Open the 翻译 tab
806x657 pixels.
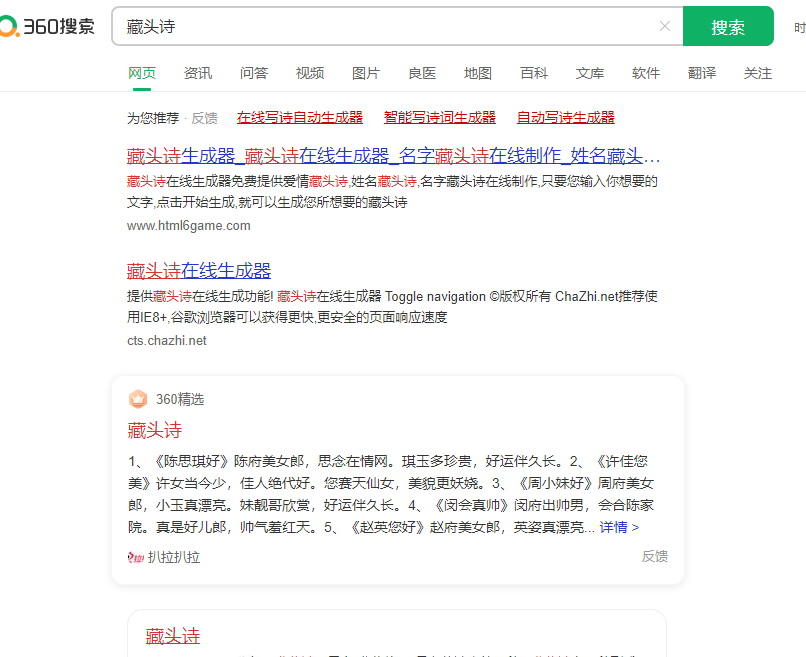(702, 73)
